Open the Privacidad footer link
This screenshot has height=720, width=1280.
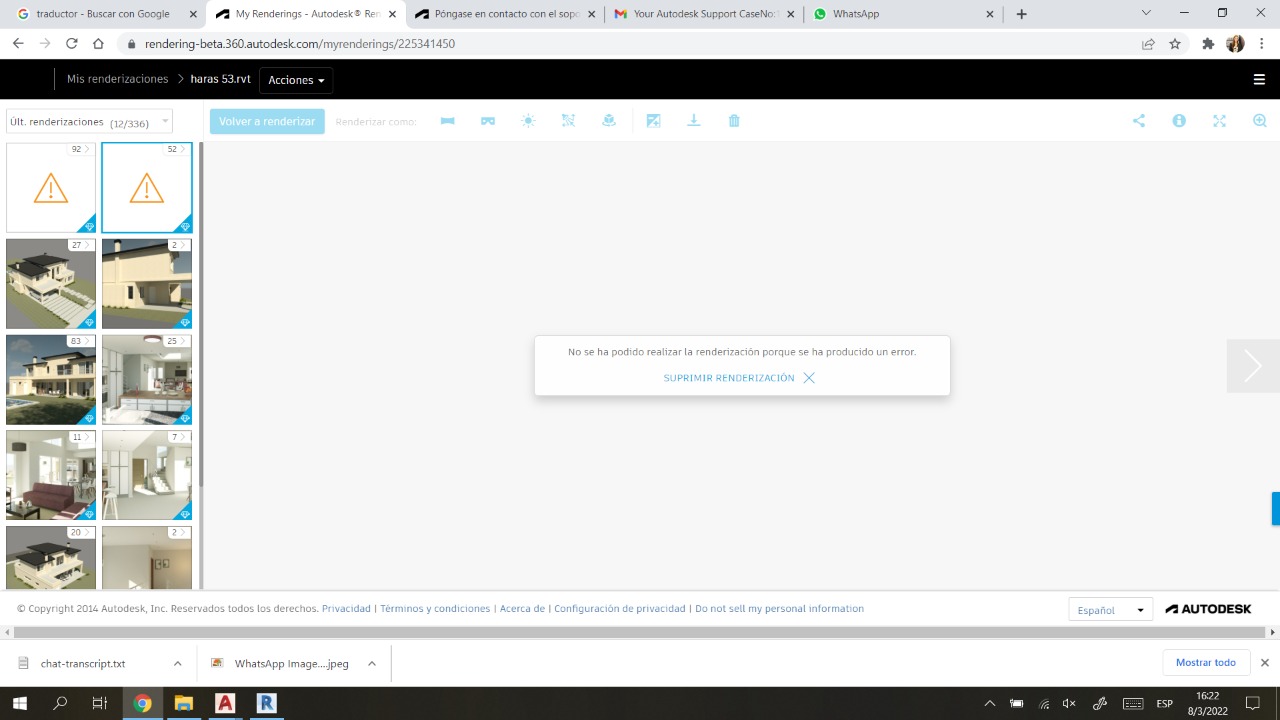click(346, 609)
